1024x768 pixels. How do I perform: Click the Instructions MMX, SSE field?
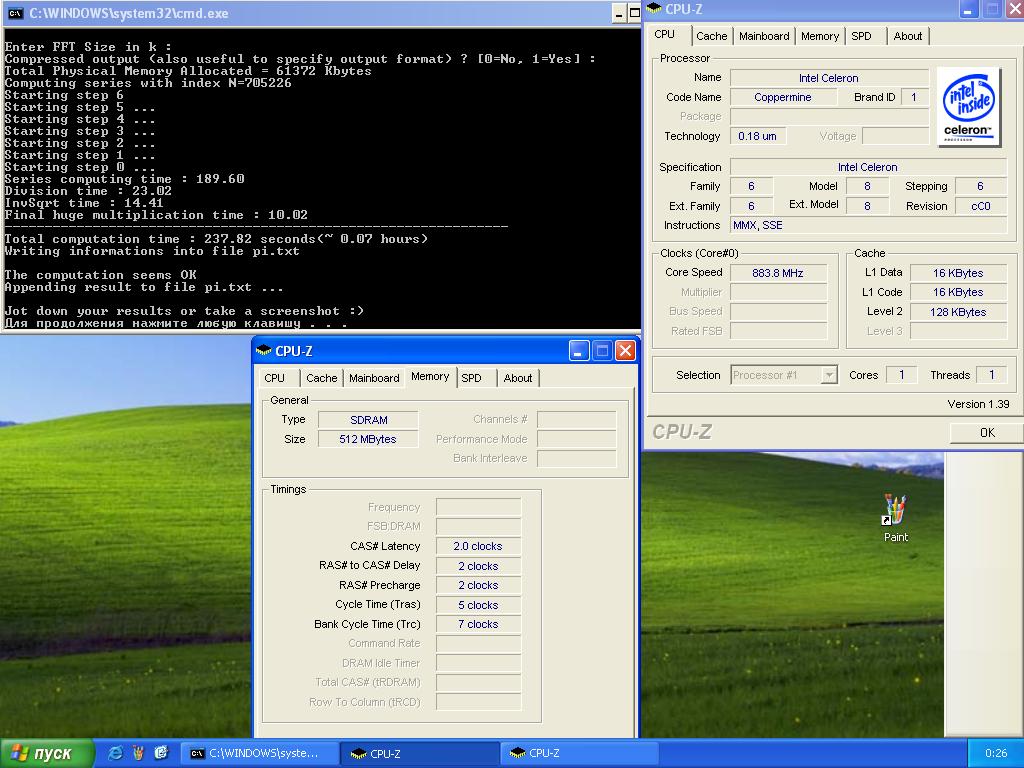[868, 225]
